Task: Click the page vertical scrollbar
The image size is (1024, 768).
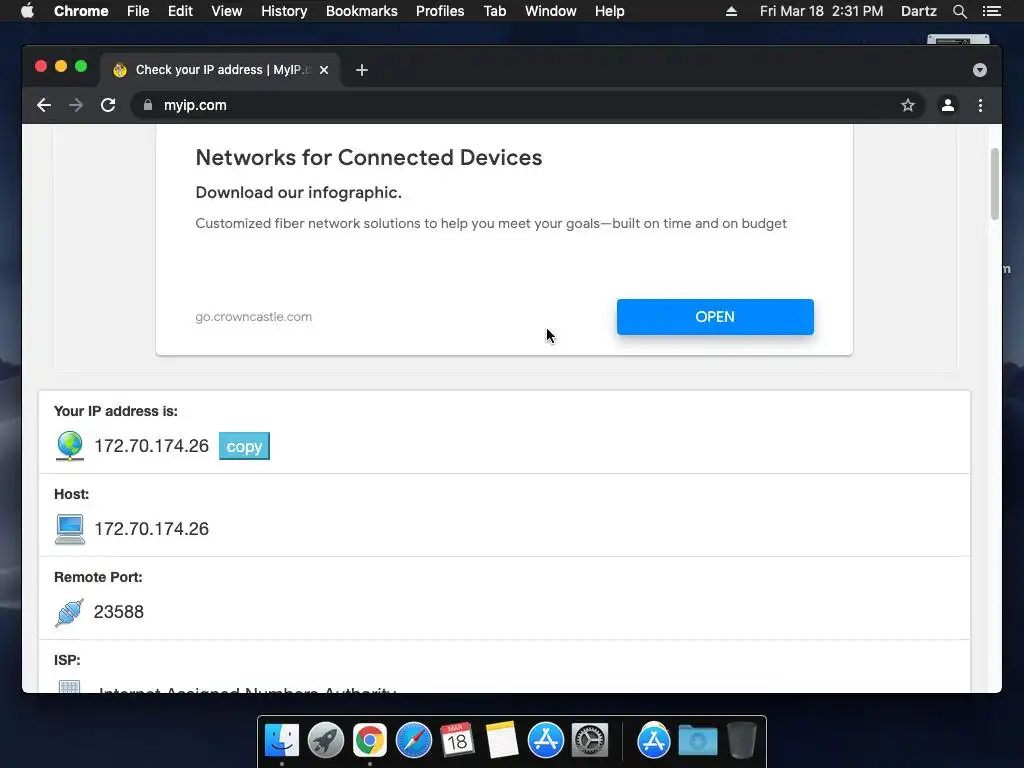Action: point(995,184)
